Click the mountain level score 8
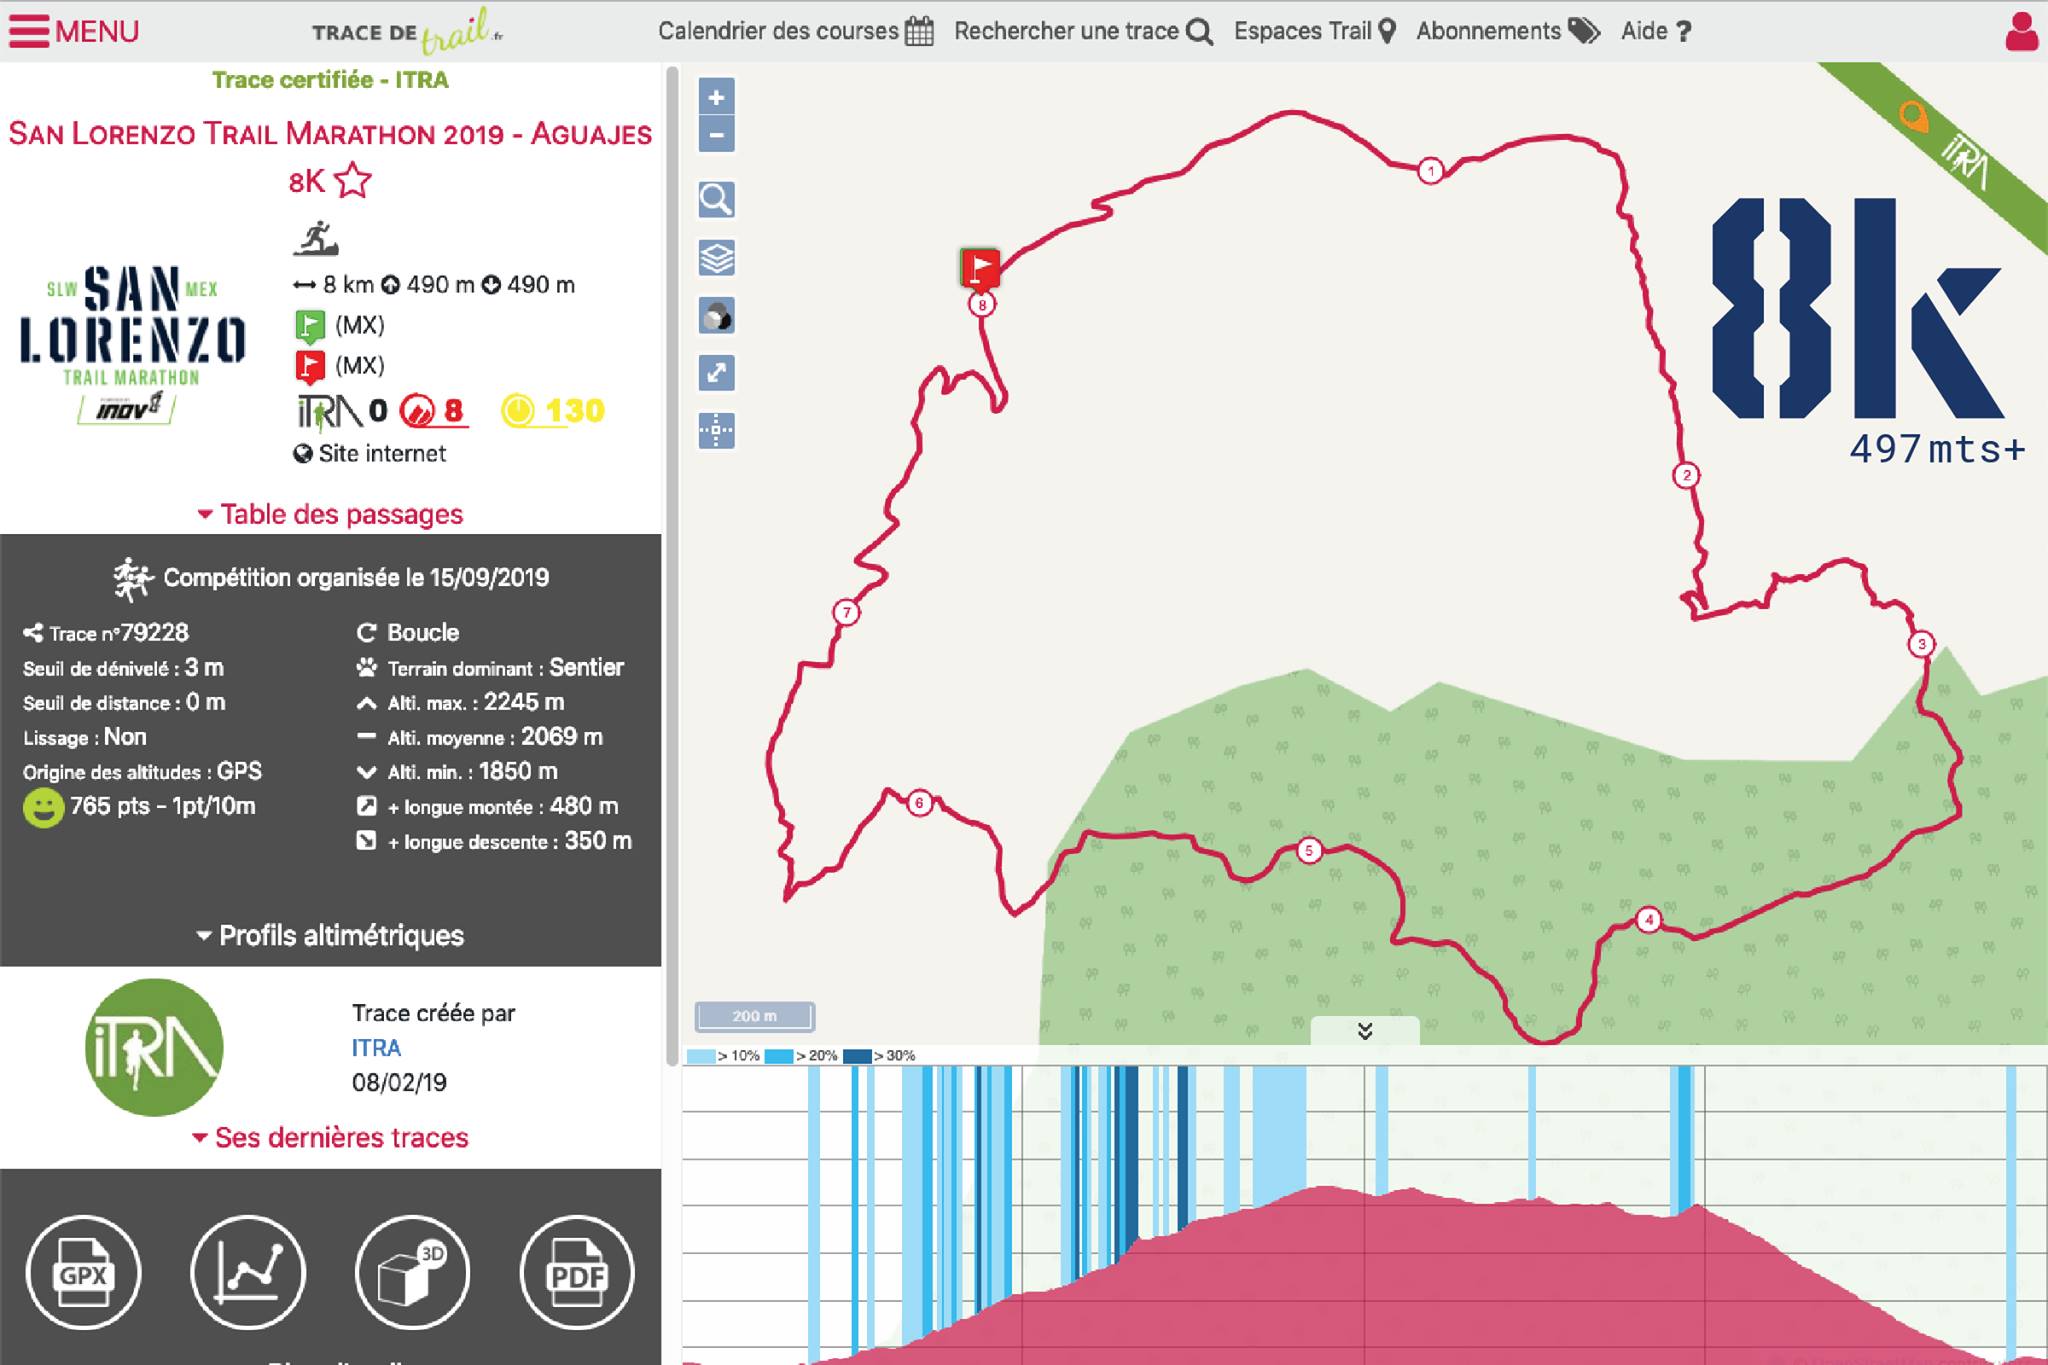 click(433, 411)
